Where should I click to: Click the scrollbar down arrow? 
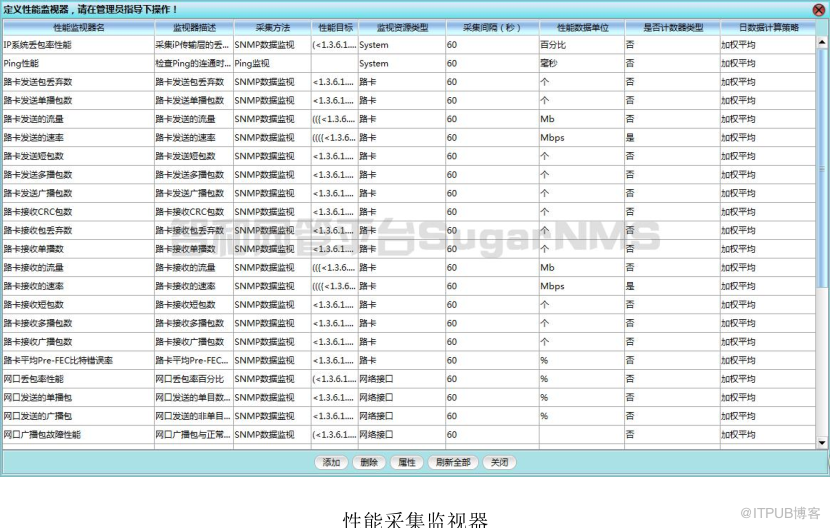pos(822,442)
